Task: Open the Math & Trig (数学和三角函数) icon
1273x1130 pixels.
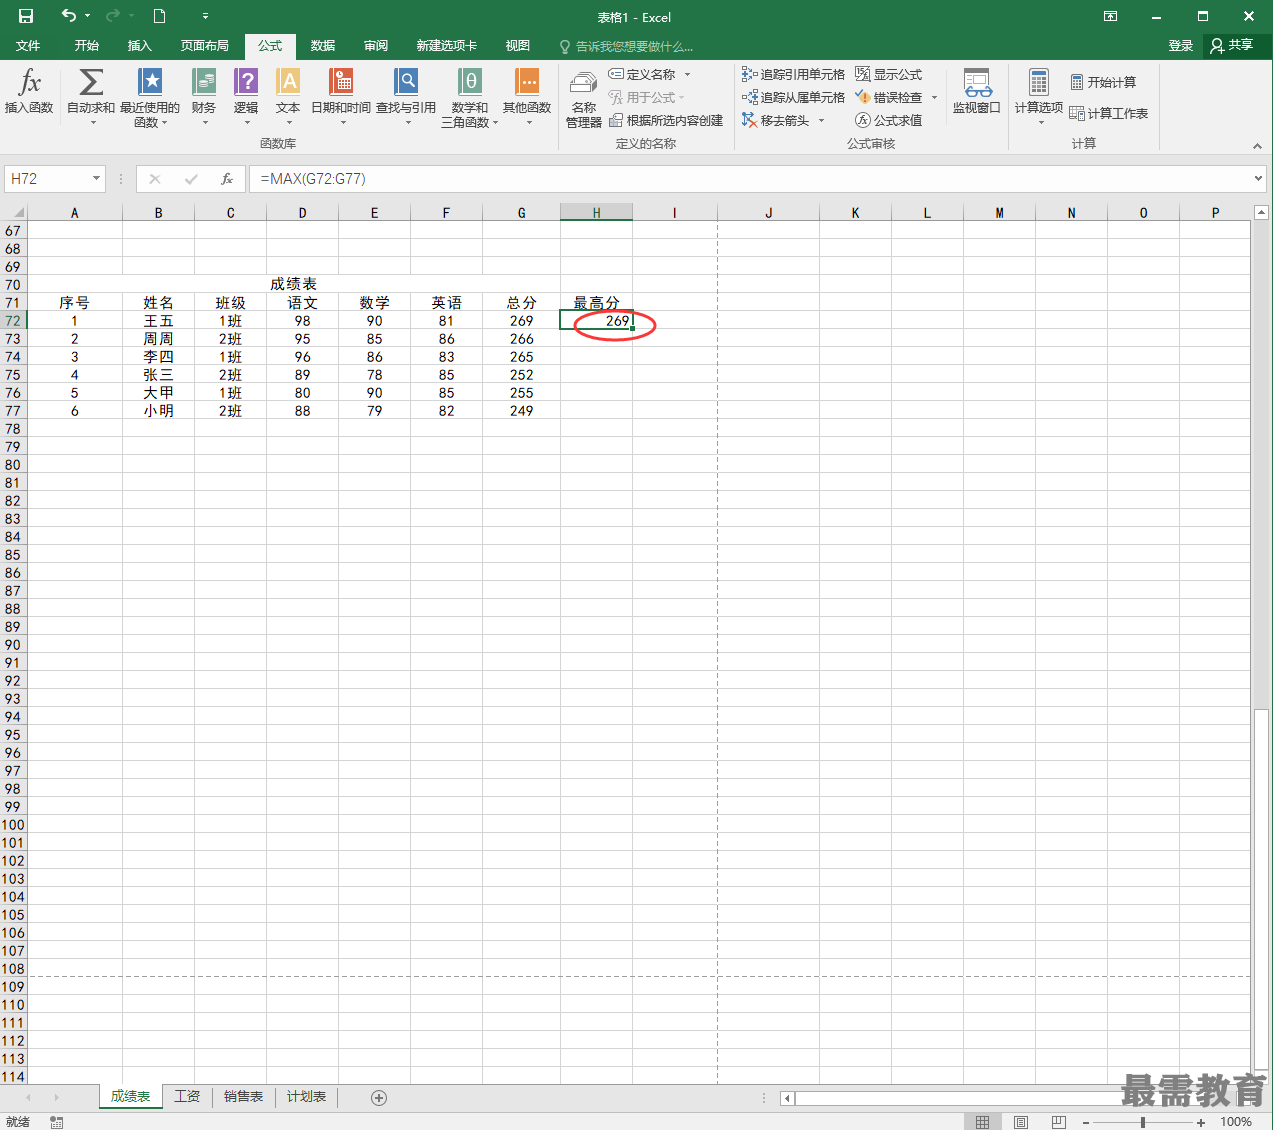Action: (x=470, y=83)
